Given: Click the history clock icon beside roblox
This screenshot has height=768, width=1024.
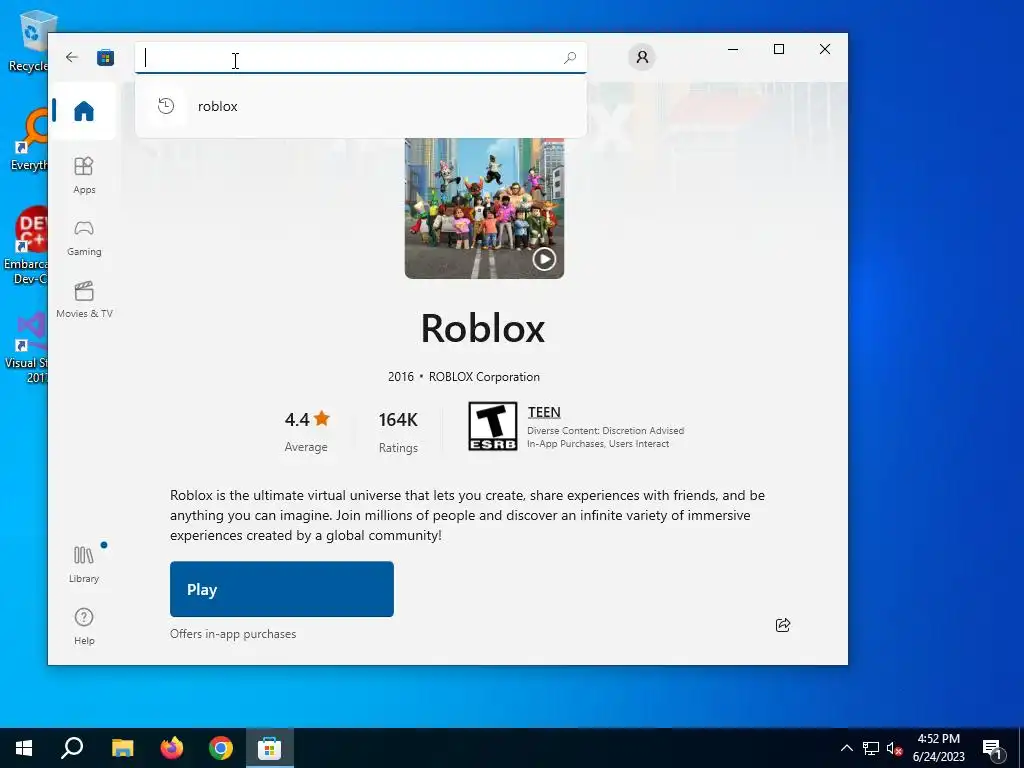Looking at the screenshot, I should click(166, 106).
